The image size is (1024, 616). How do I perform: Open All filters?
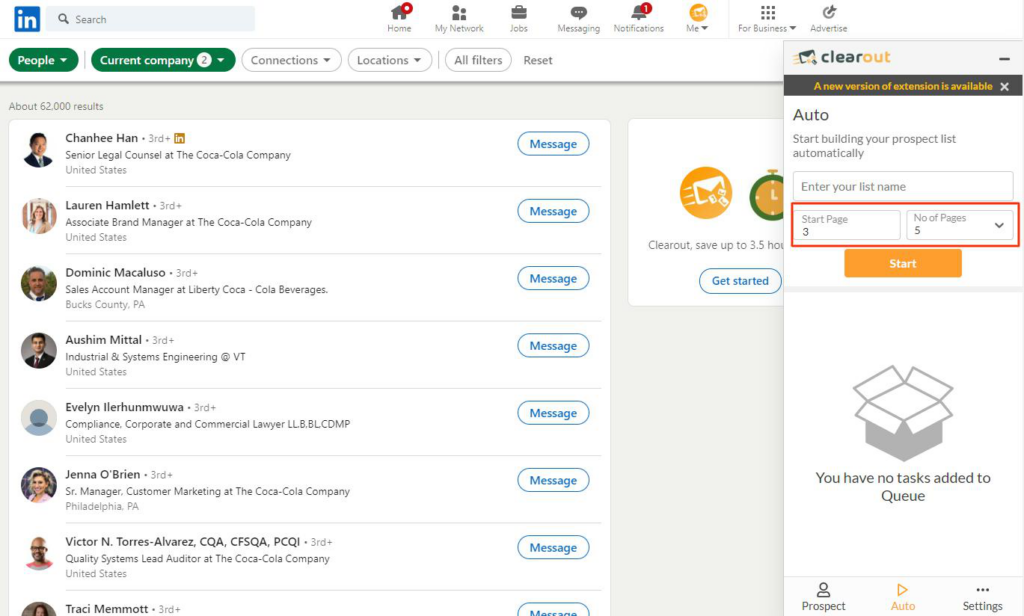[x=478, y=60]
